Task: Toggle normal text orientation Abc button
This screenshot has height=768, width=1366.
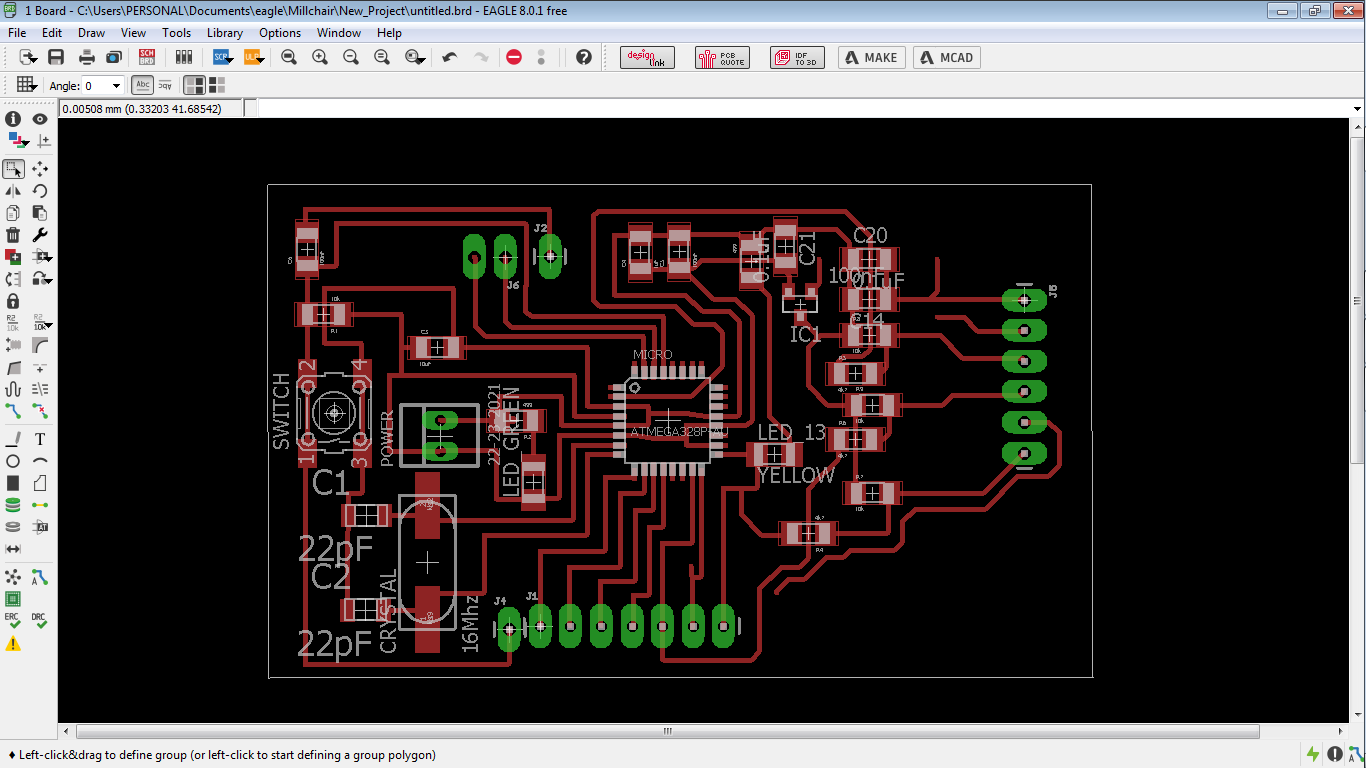Action: 143,85
